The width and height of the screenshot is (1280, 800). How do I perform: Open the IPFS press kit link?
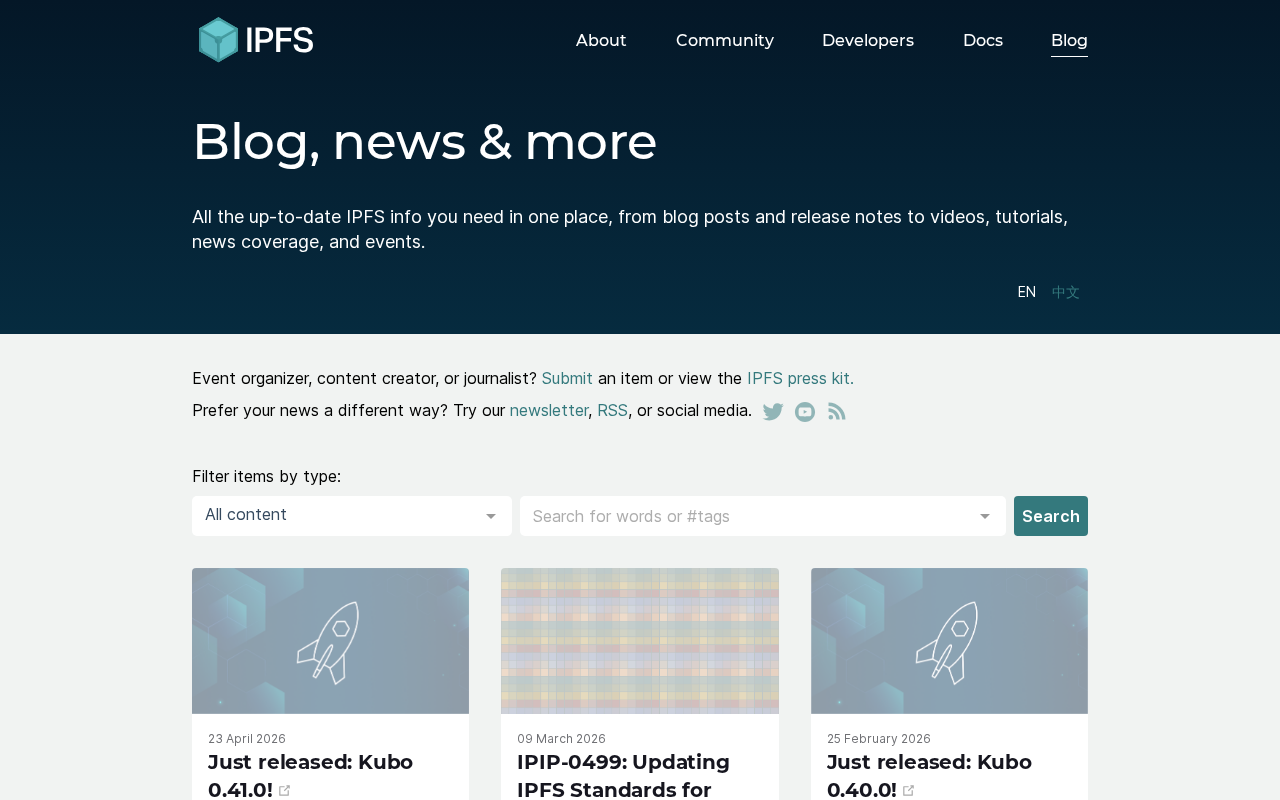[x=800, y=378]
